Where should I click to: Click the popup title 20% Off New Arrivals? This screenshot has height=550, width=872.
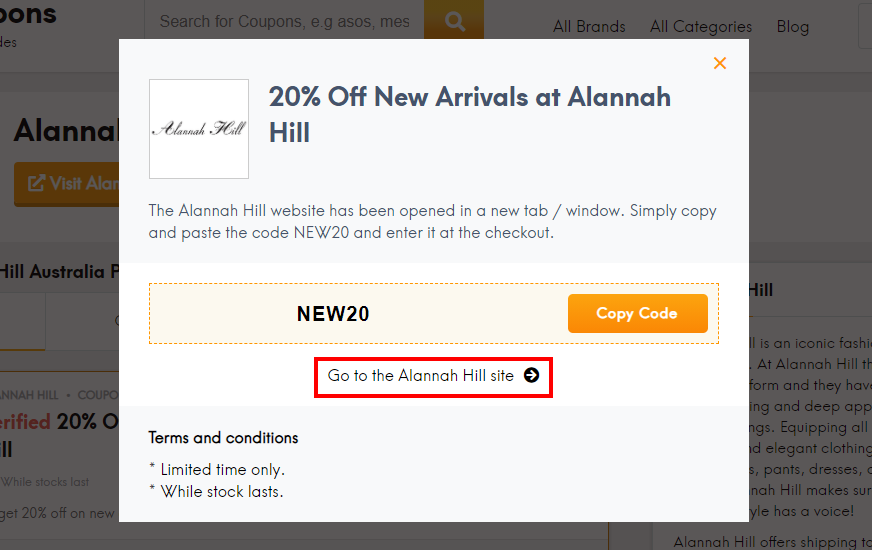pyautogui.click(x=469, y=115)
